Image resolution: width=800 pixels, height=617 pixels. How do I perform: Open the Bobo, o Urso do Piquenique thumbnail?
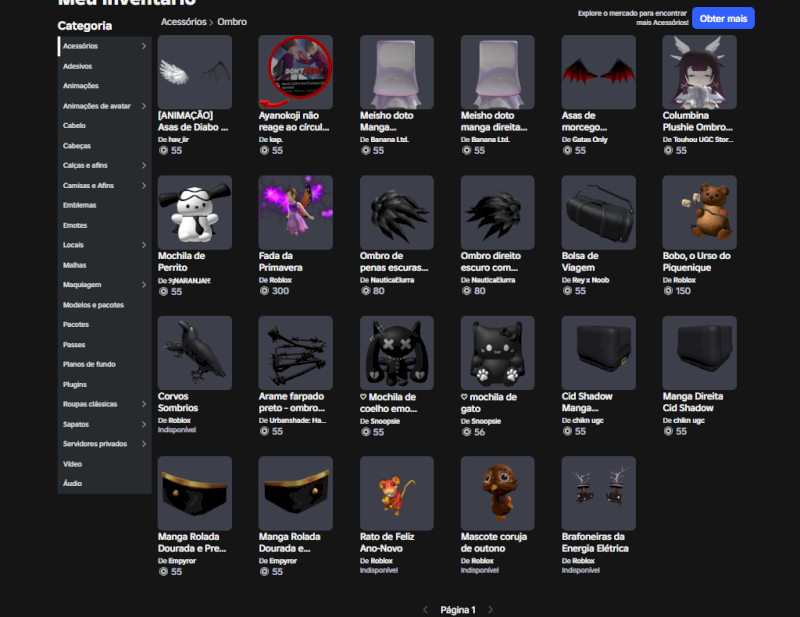699,212
